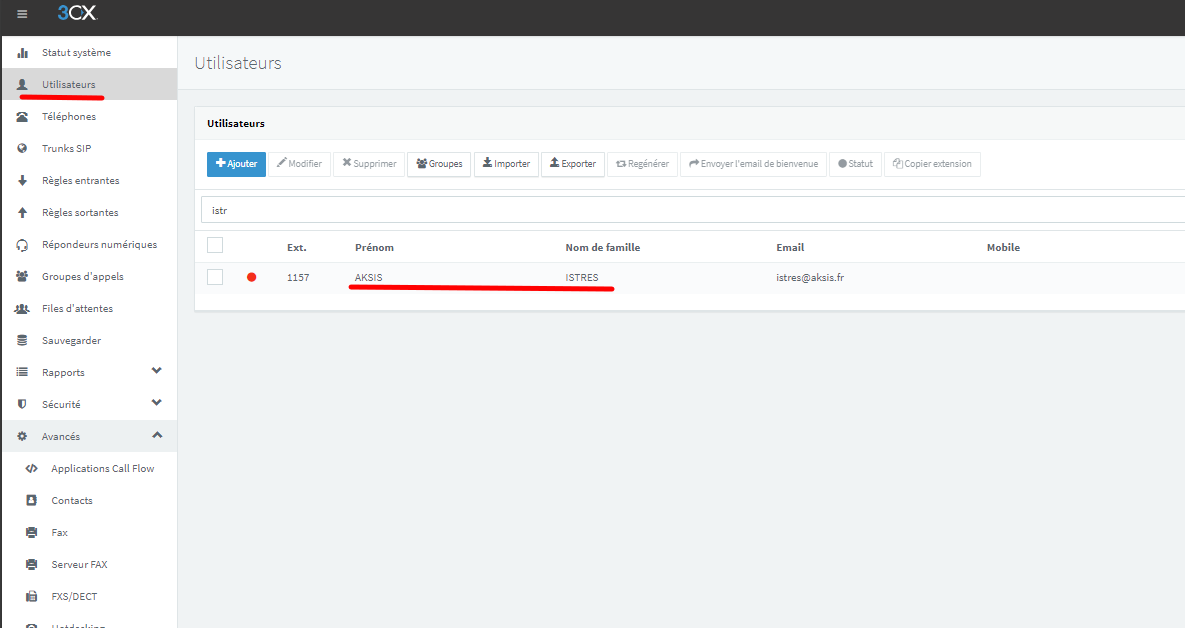Viewport: 1185px width, 628px height.
Task: Toggle the select-all checkbox in table header
Action: 215,245
